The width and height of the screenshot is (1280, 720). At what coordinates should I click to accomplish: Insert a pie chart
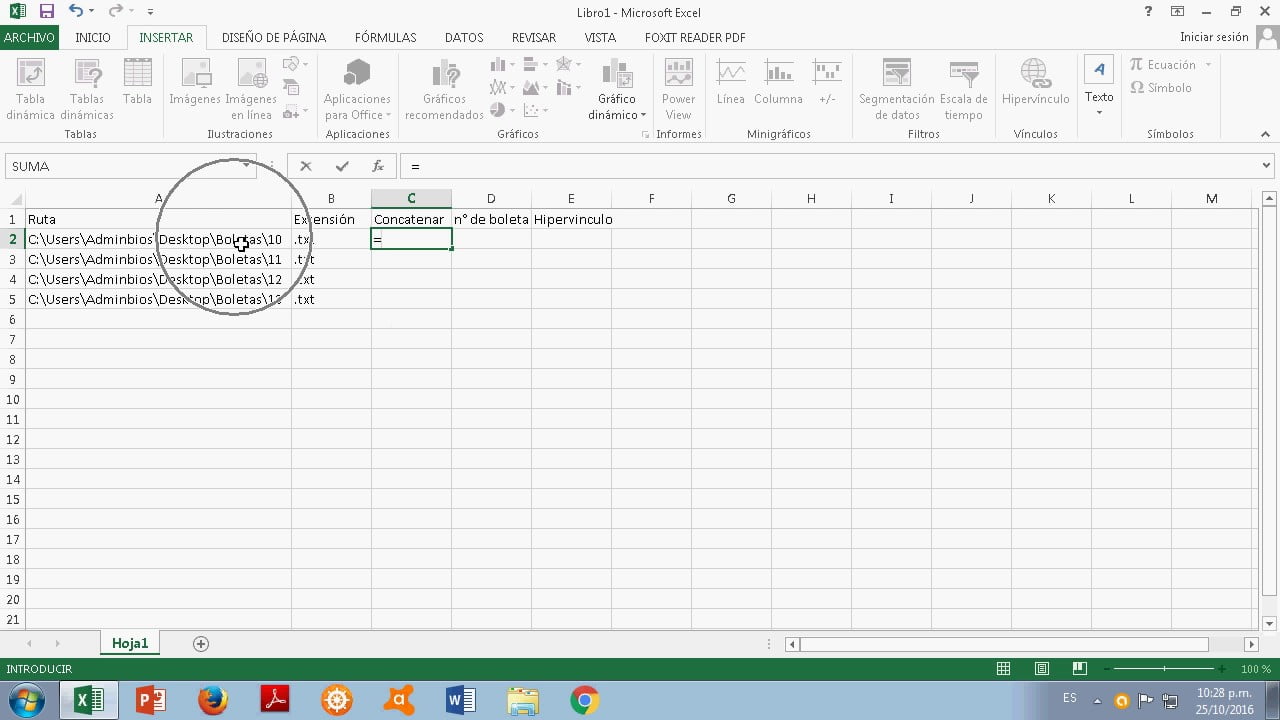point(502,111)
